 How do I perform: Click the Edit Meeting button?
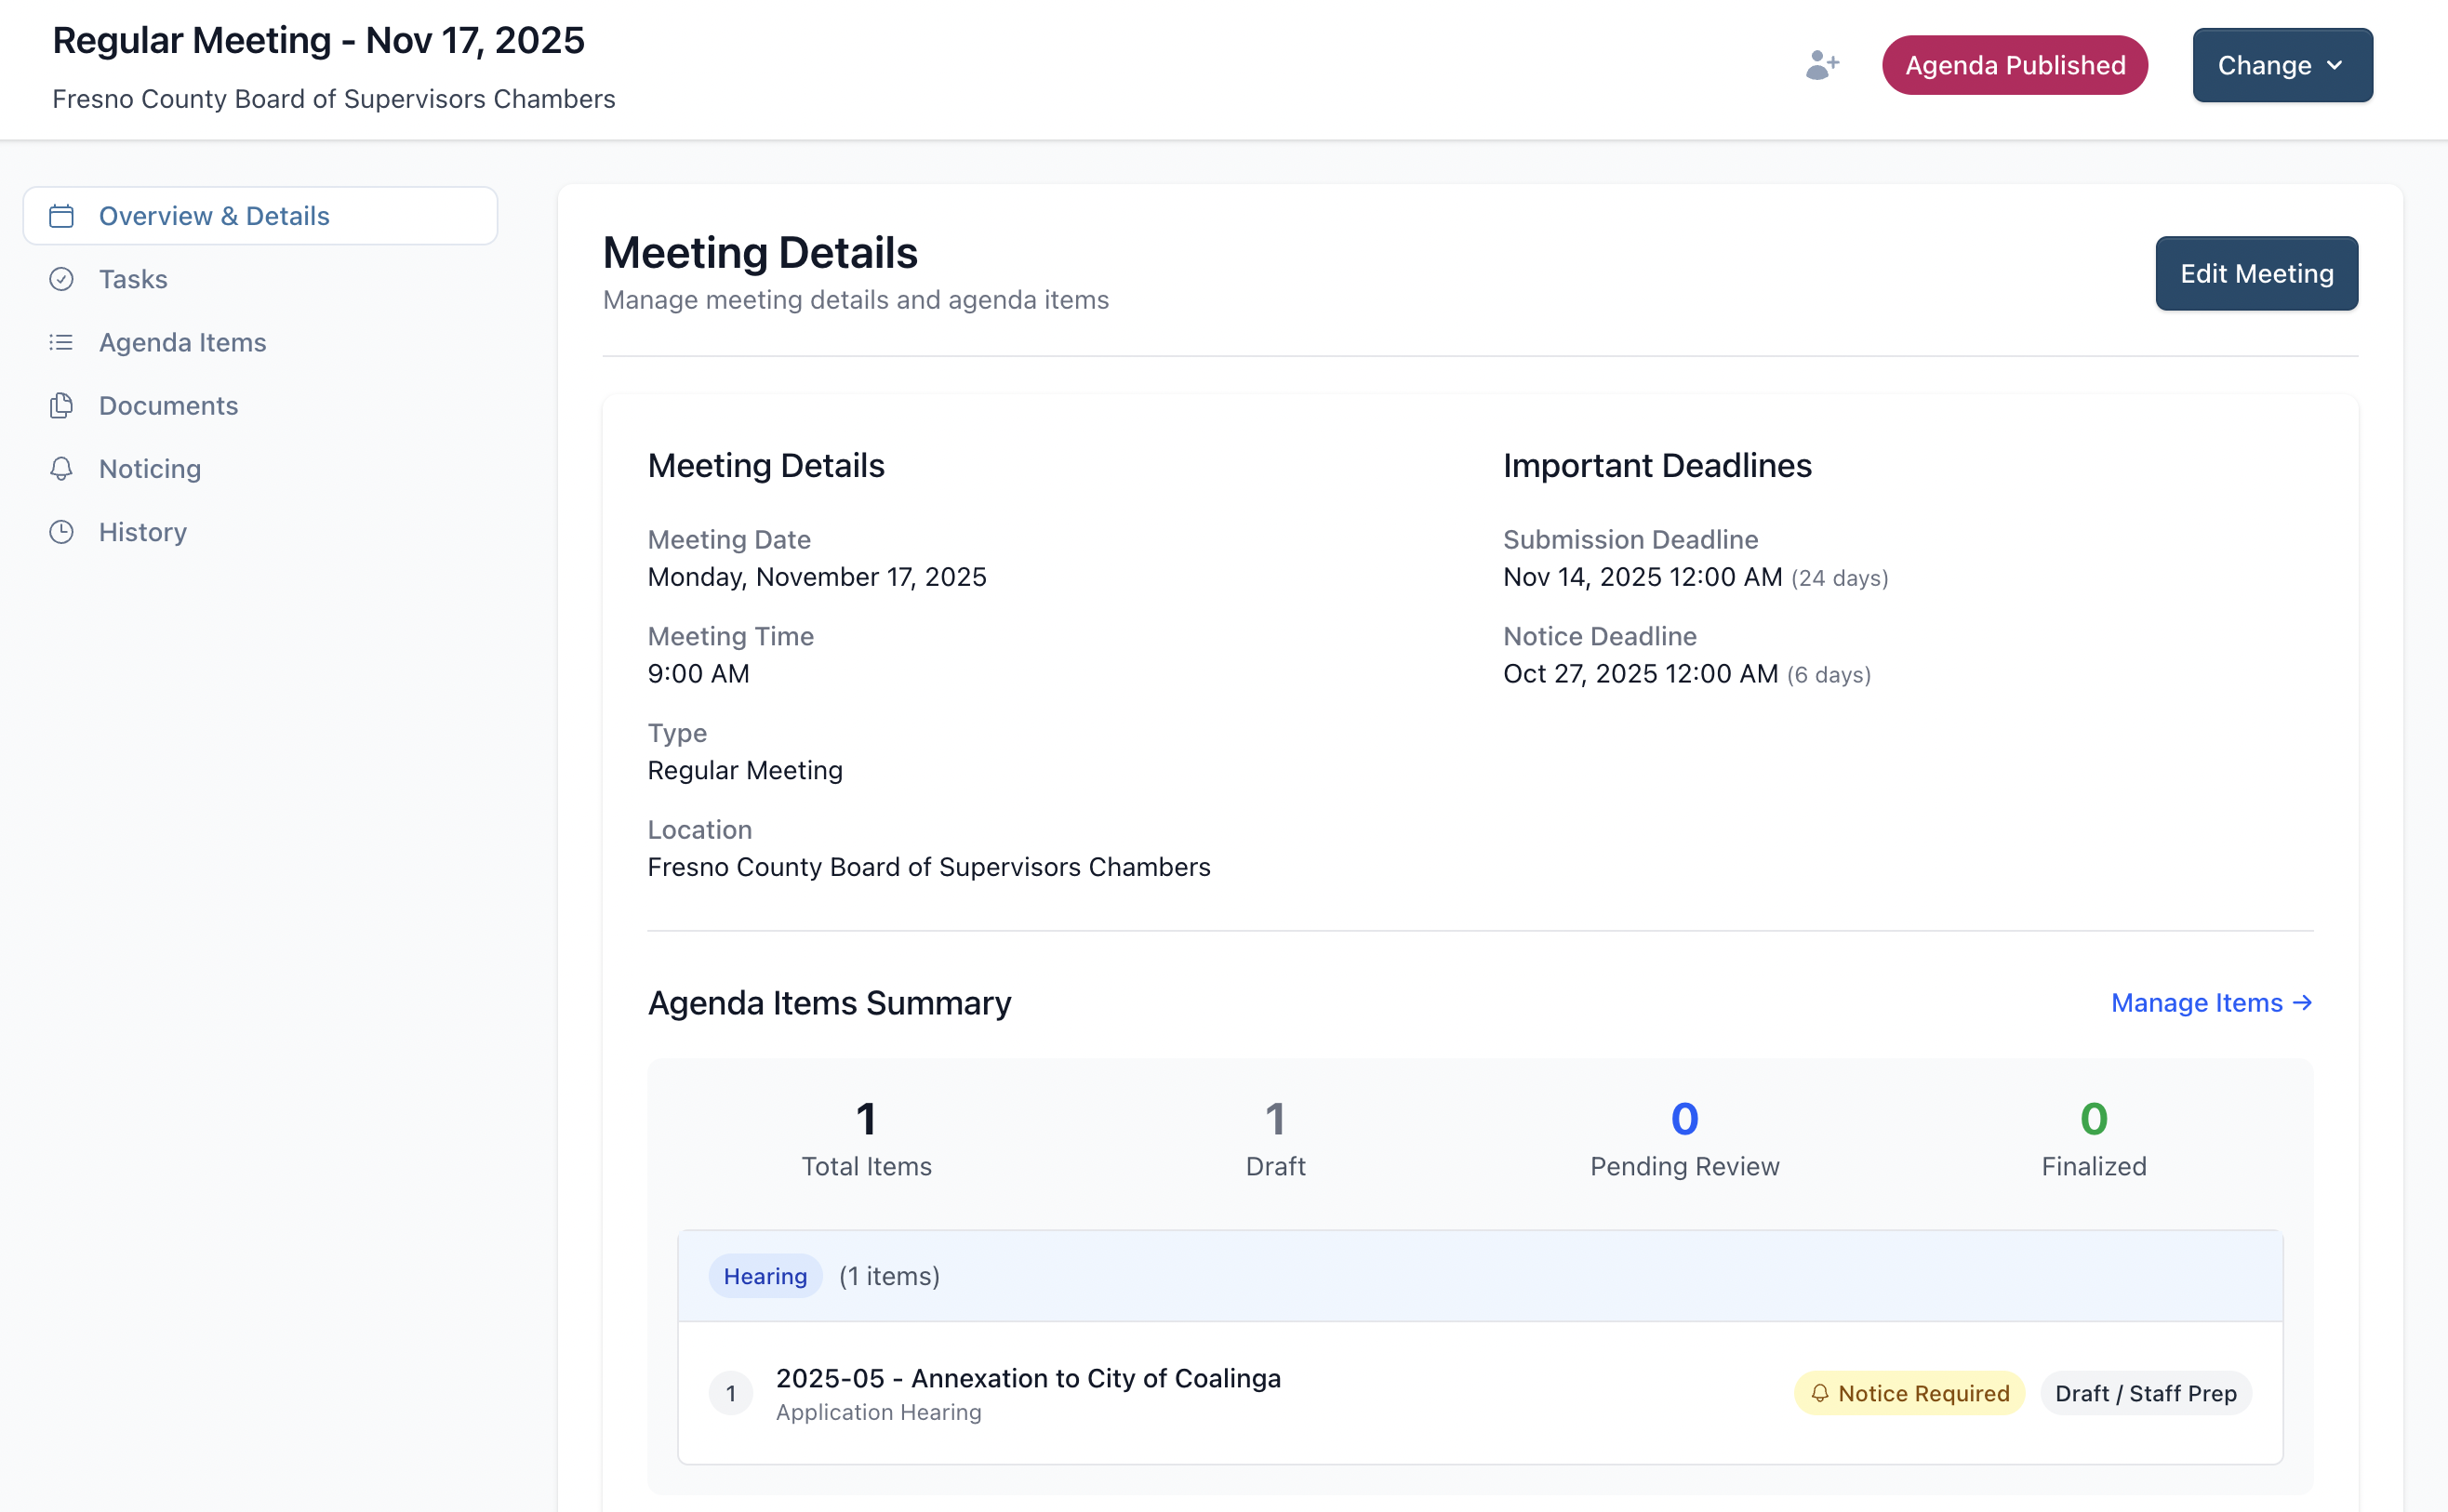pyautogui.click(x=2256, y=274)
